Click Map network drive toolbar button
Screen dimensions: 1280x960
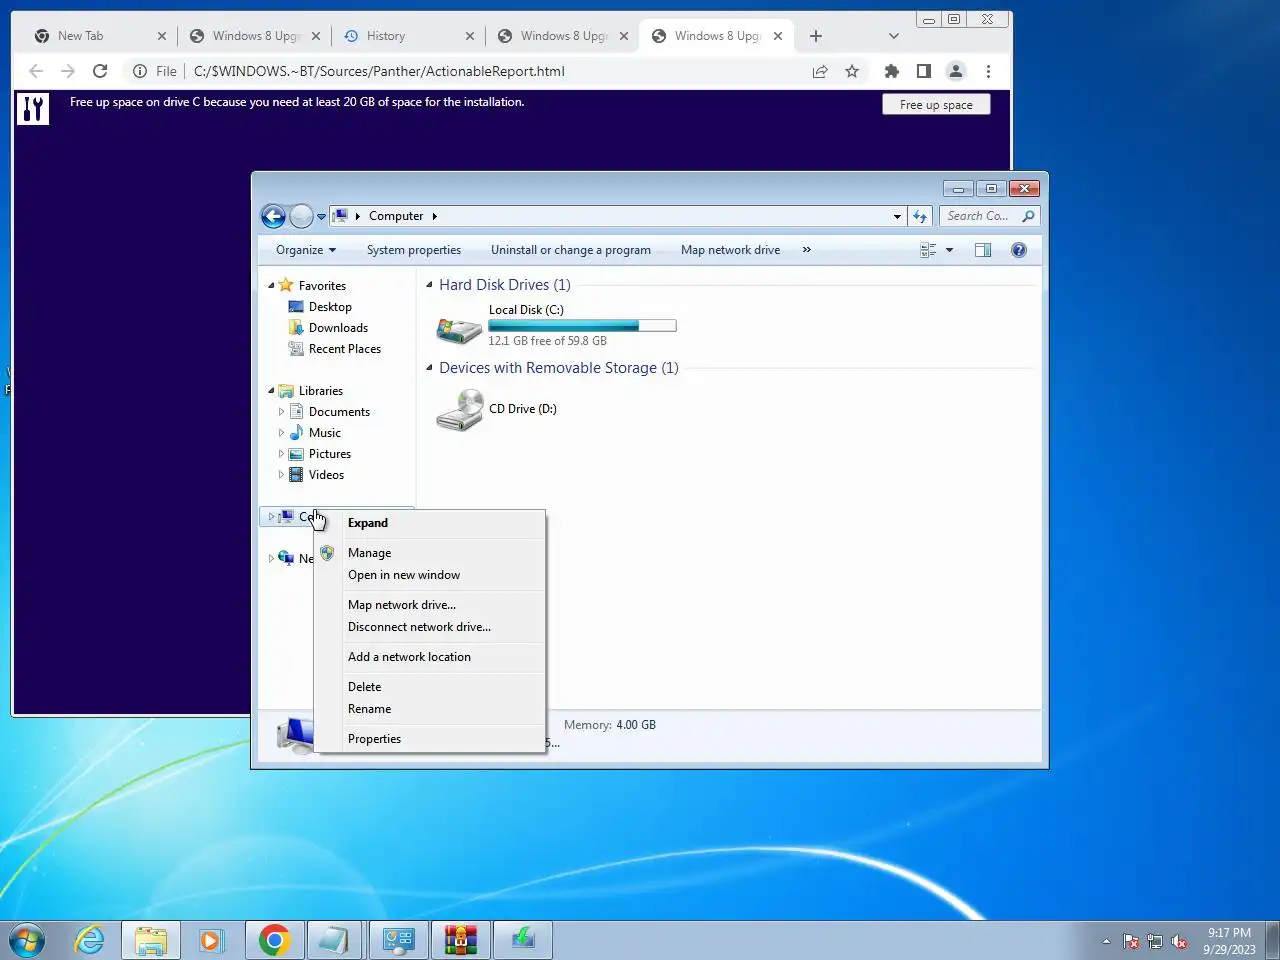click(731, 250)
